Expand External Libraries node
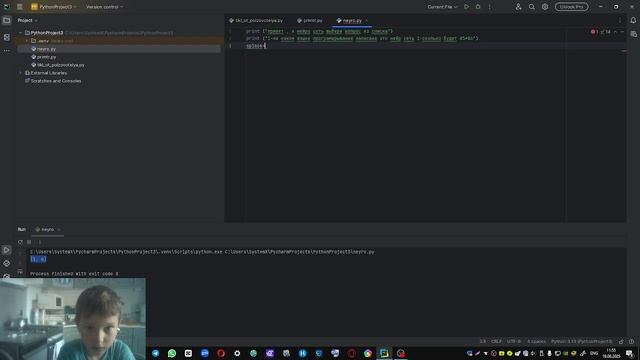Image resolution: width=640 pixels, height=360 pixels. pyautogui.click(x=20, y=73)
